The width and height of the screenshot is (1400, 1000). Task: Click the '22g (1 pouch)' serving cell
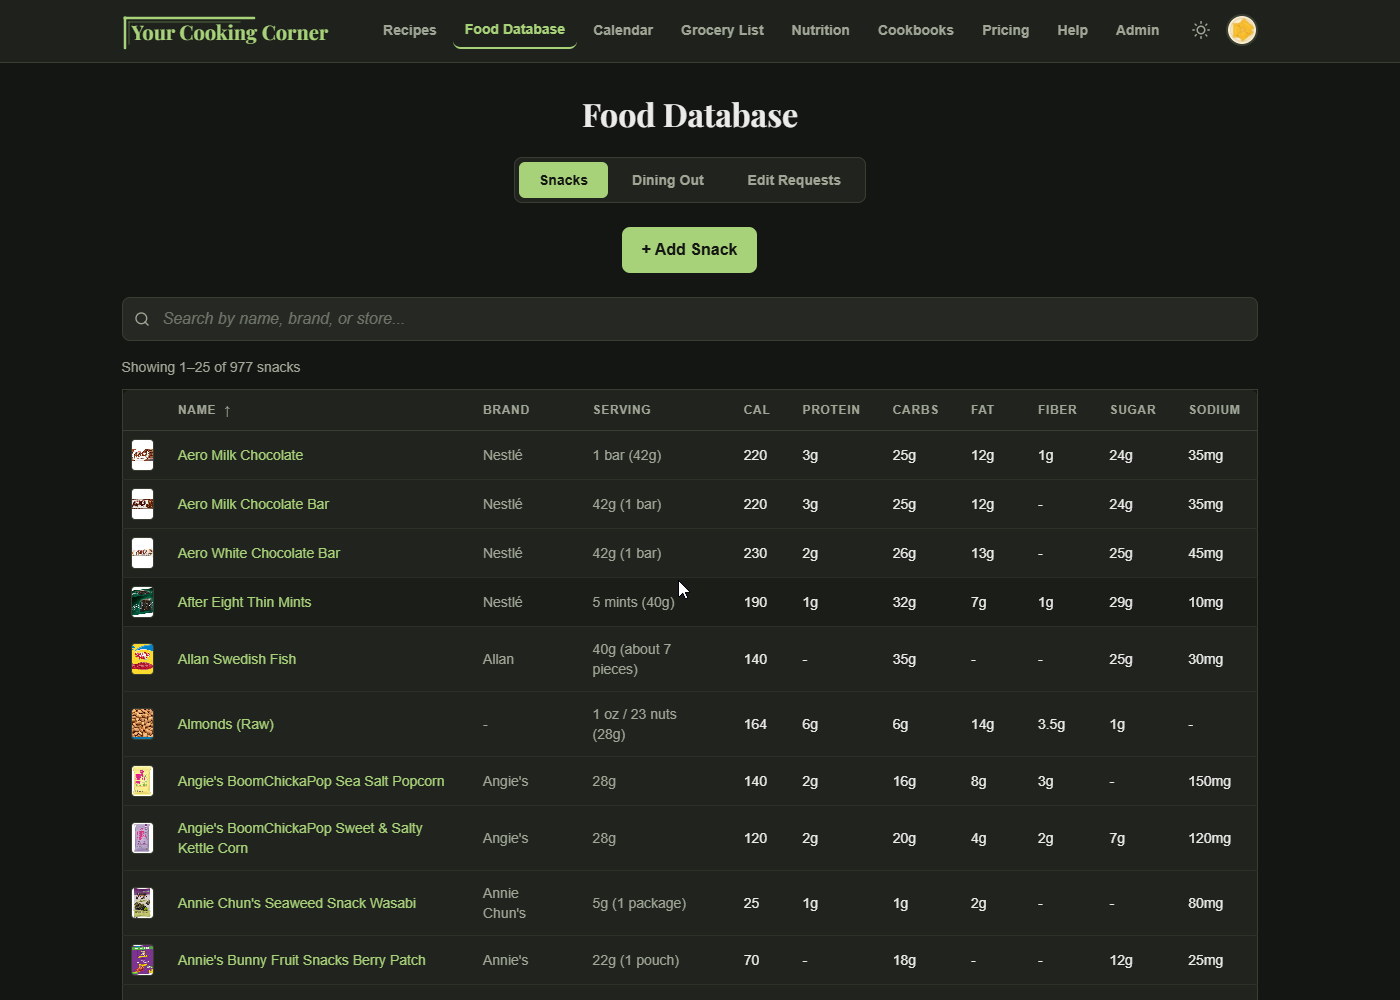point(636,960)
